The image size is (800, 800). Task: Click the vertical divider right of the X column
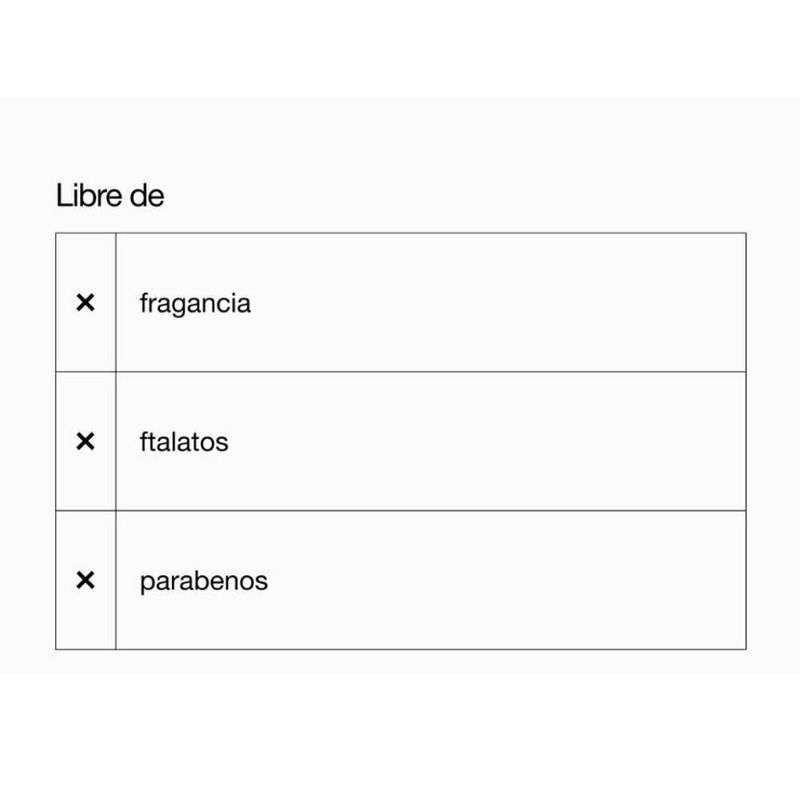pos(116,441)
